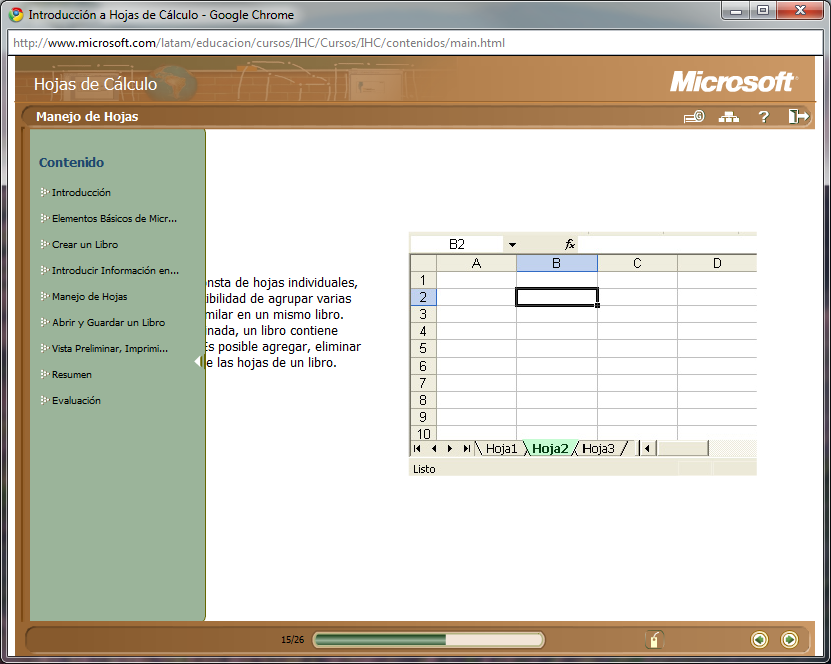This screenshot has height=664, width=831.
Task: Open the glossary icon in the header
Action: tap(694, 117)
